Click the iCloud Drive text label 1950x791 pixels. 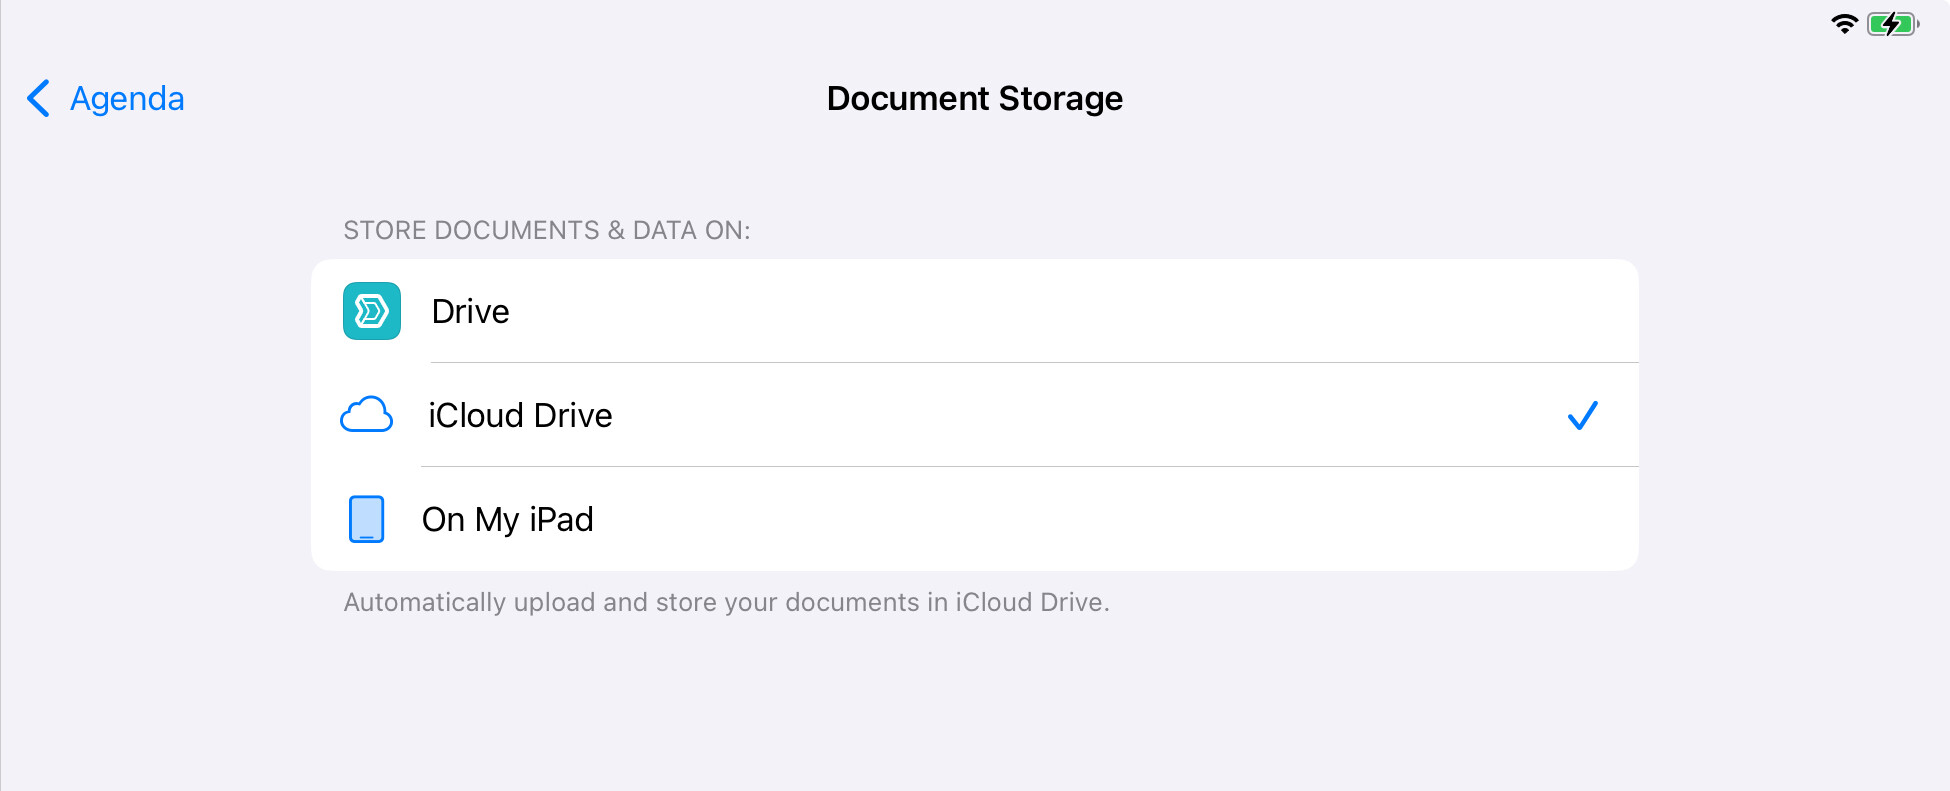pyautogui.click(x=520, y=415)
